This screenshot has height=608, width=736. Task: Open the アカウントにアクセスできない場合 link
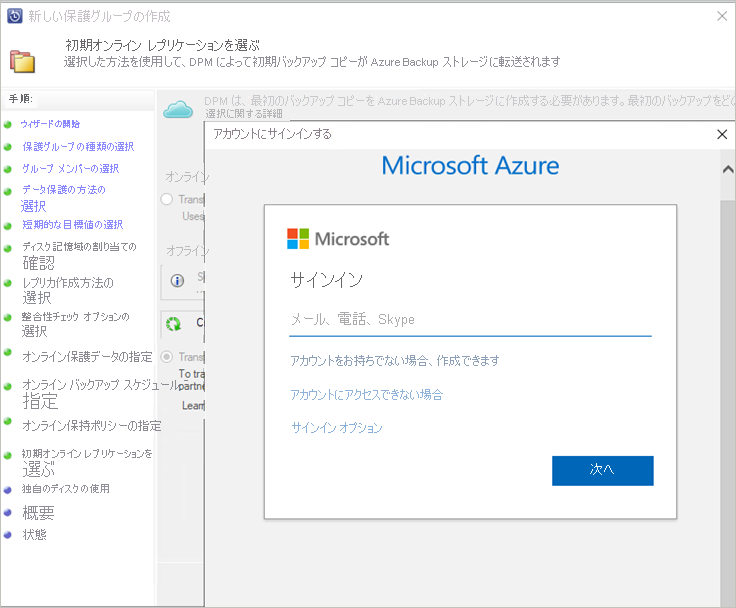[x=366, y=394]
